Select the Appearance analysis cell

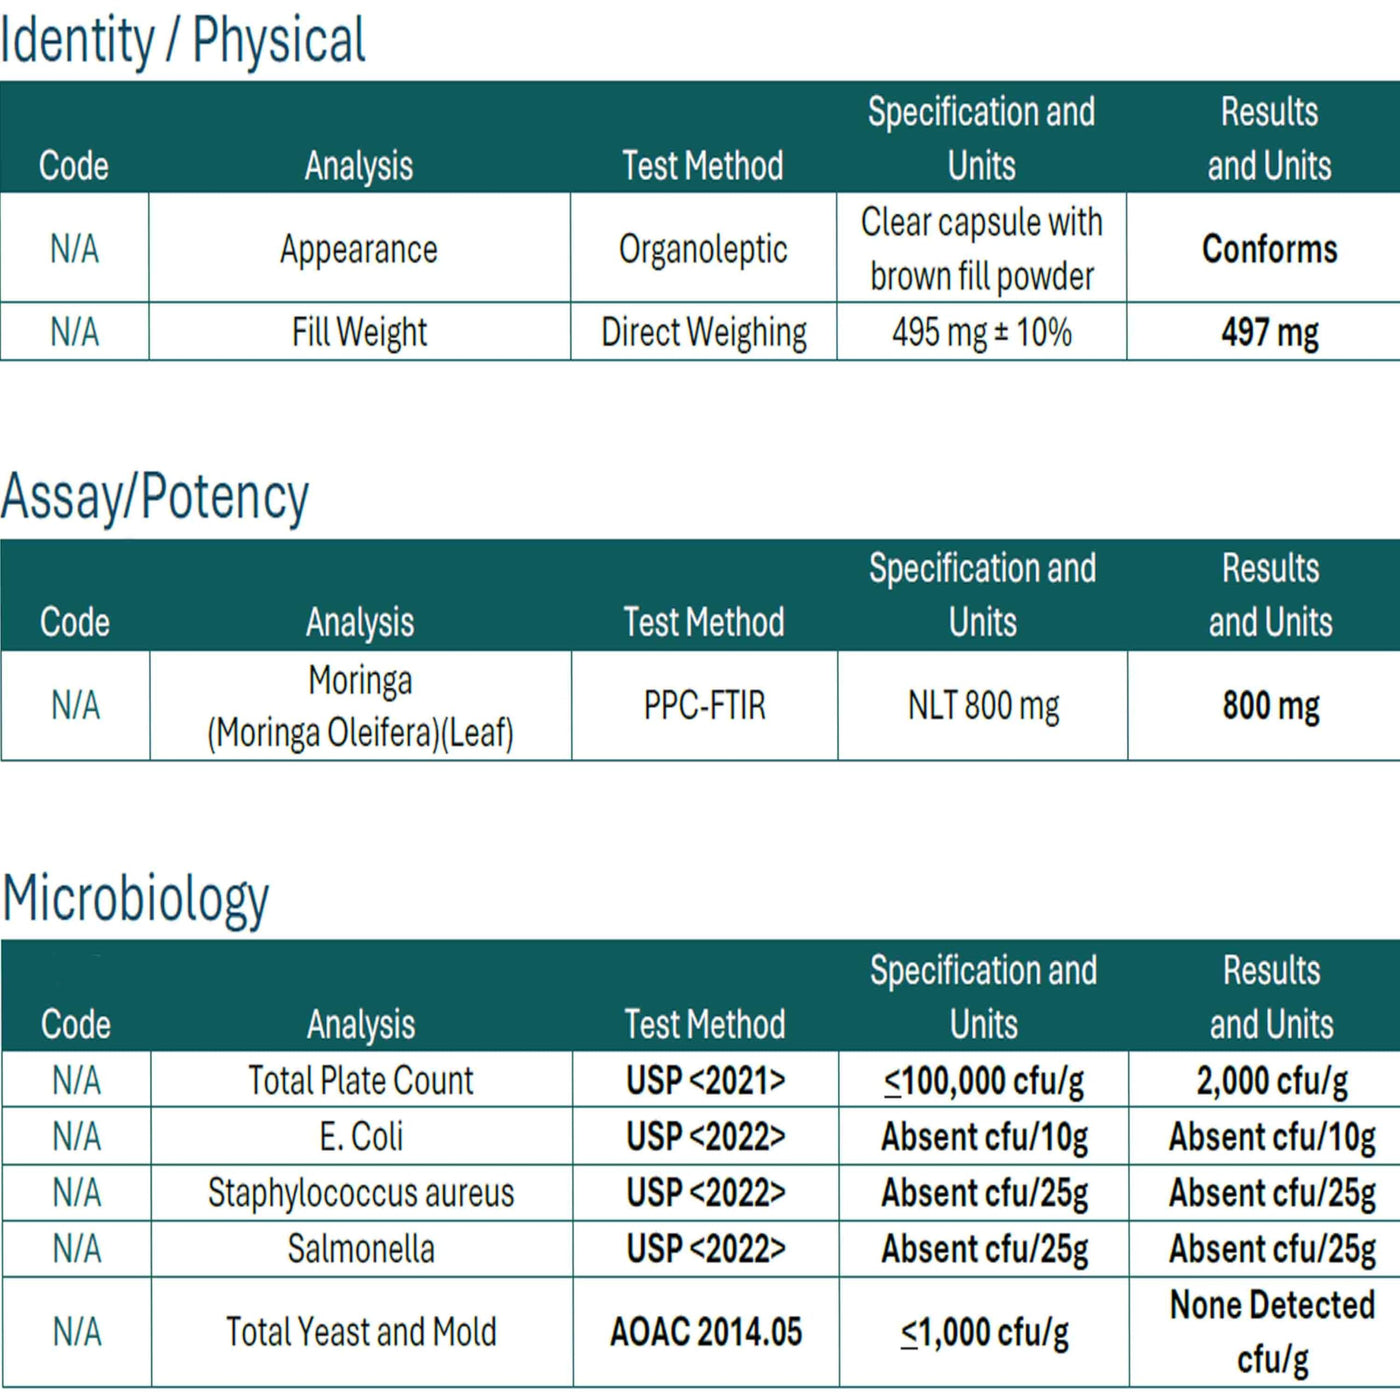[x=359, y=248]
